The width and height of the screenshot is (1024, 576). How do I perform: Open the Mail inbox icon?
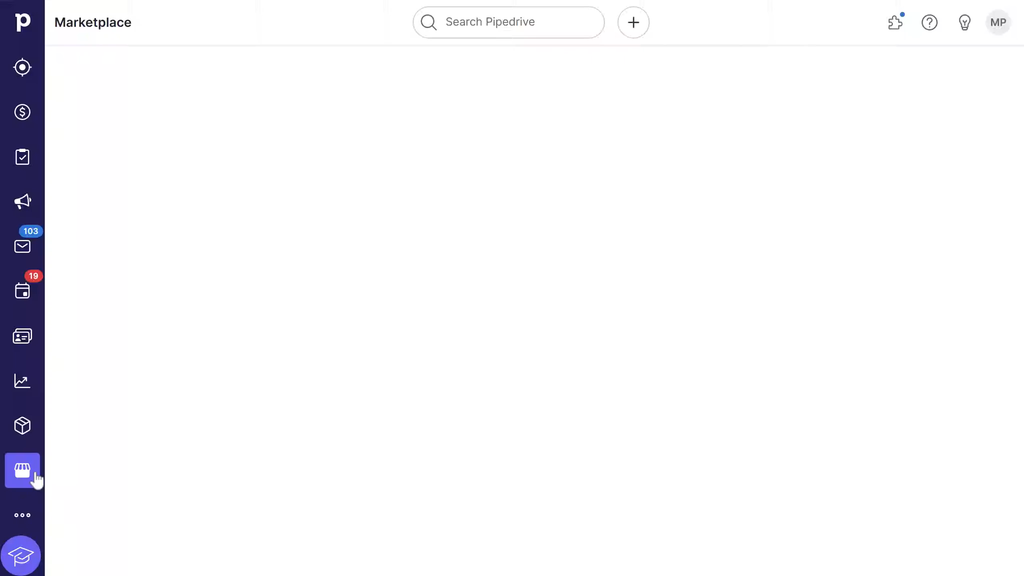22,247
